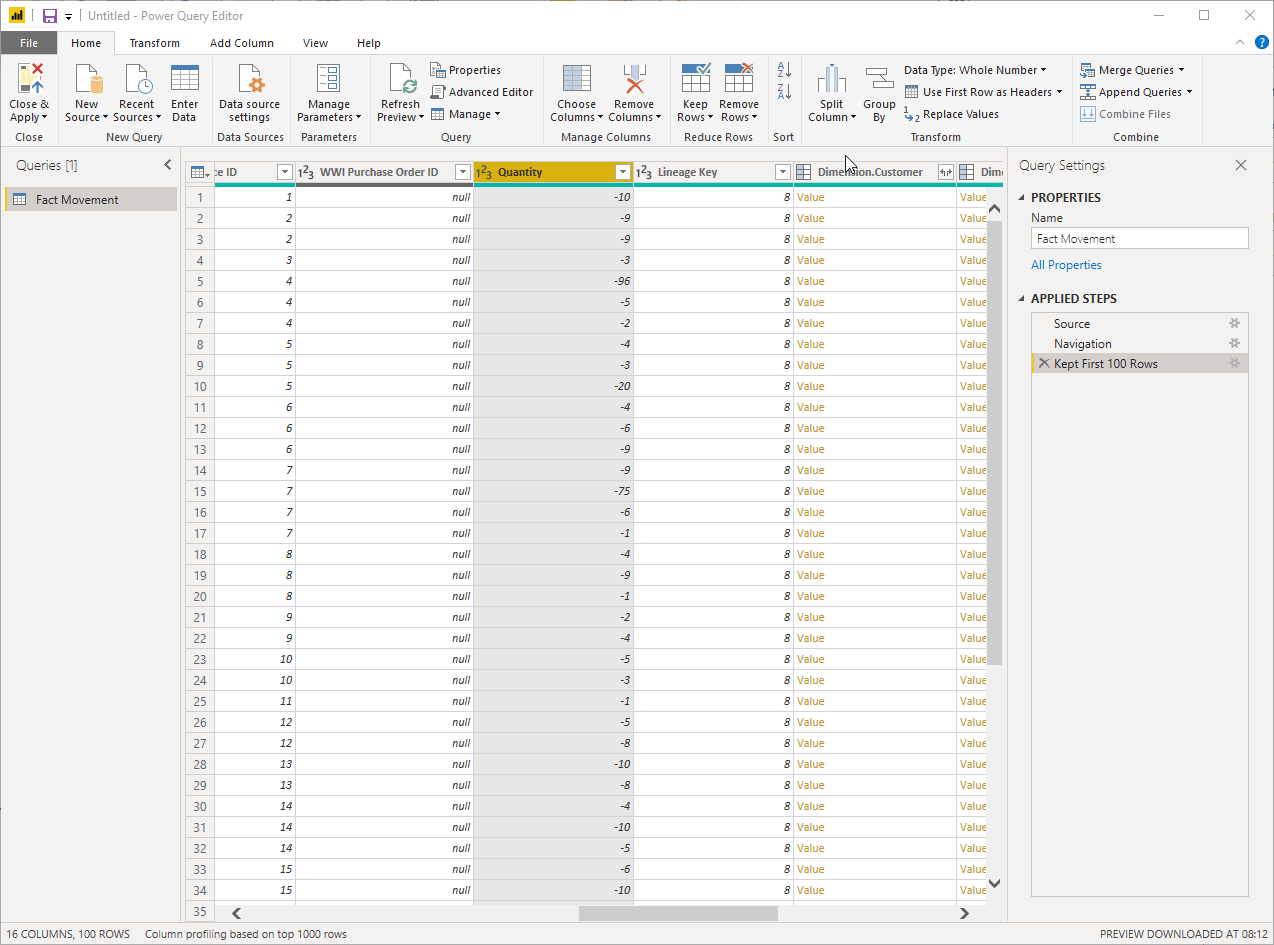Open the Quantity column filter dropdown
Viewport: 1274px width, 945px height.
tap(622, 172)
